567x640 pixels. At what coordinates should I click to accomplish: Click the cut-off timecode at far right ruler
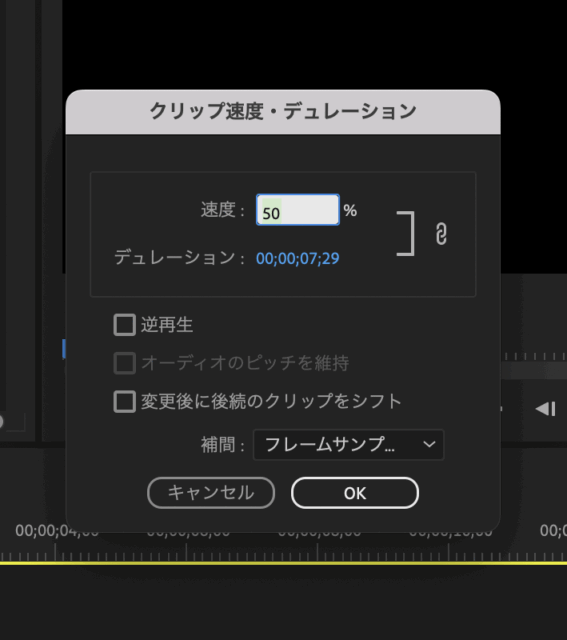pyautogui.click(x=553, y=531)
